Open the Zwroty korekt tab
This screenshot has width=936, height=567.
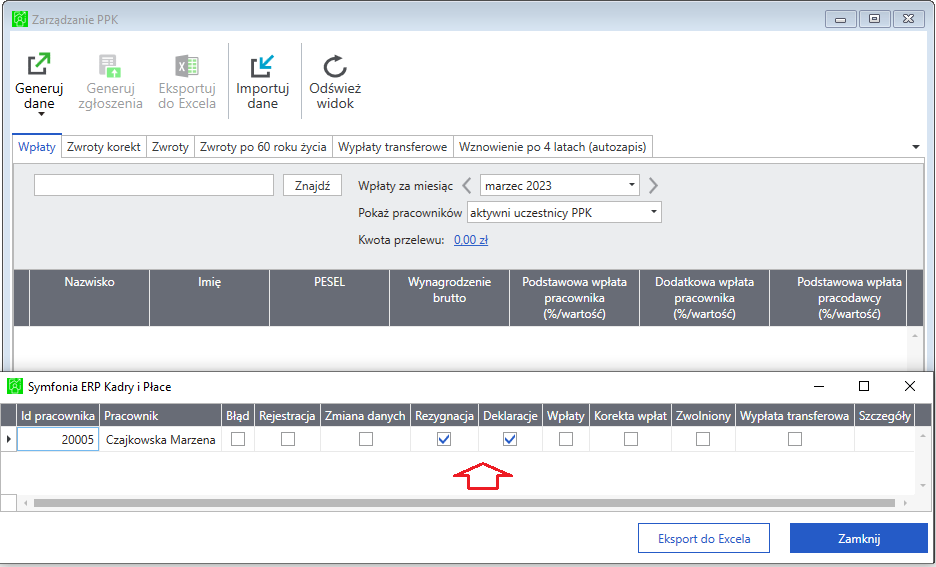tap(104, 147)
